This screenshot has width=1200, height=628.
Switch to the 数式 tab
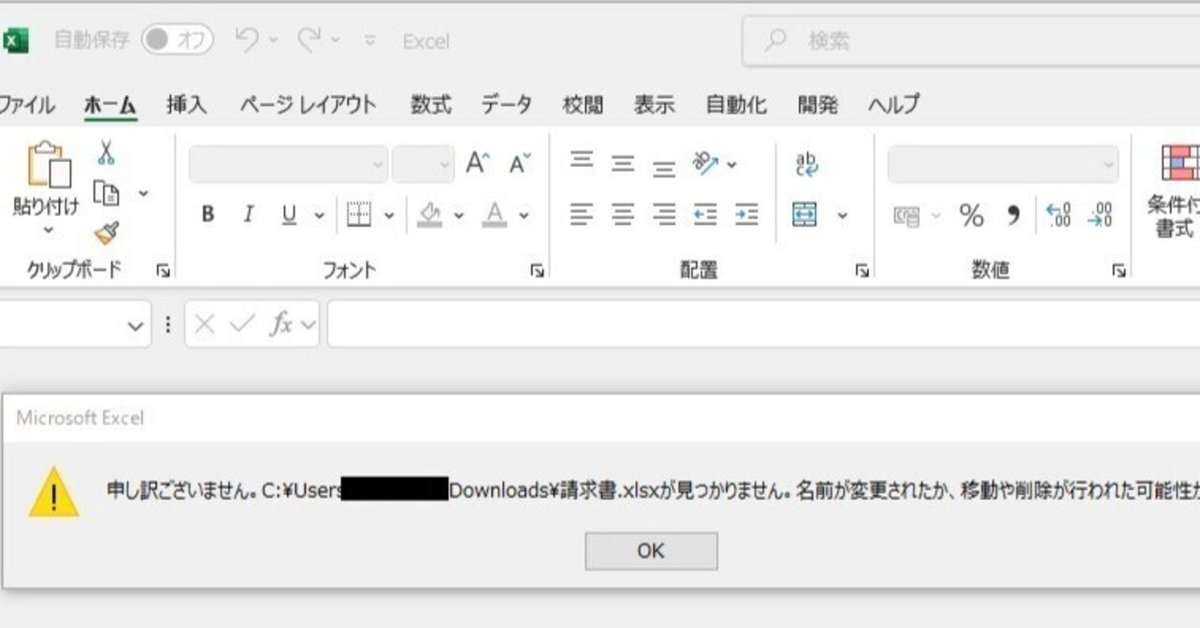431,104
